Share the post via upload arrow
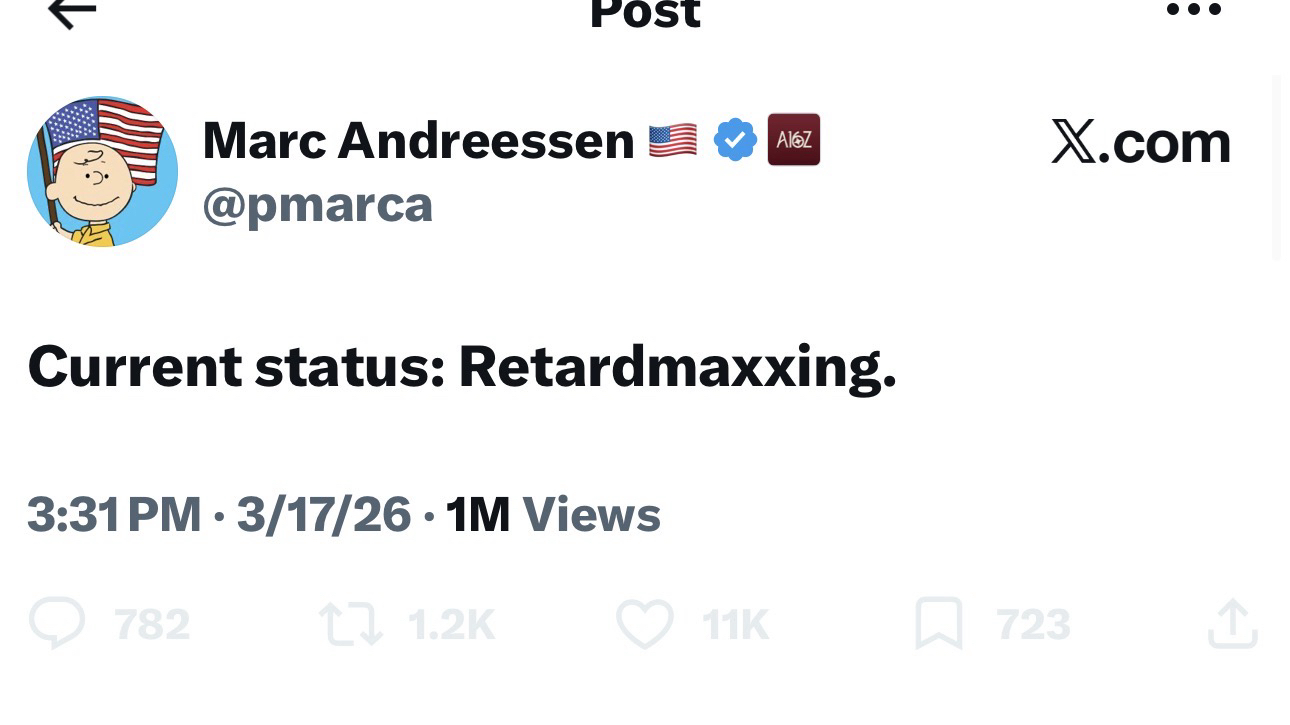 (1232, 623)
